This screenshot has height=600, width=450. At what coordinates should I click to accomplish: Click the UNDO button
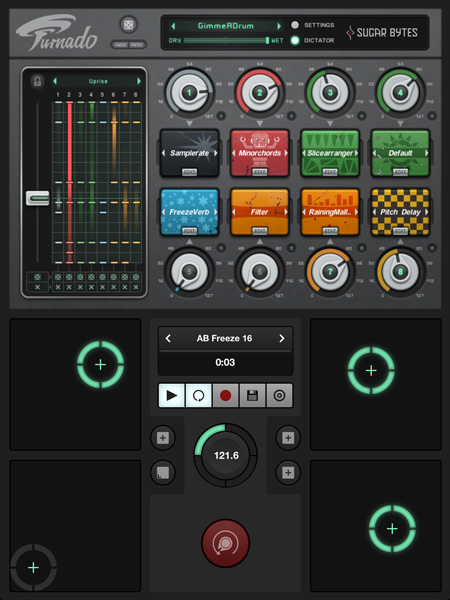point(121,45)
